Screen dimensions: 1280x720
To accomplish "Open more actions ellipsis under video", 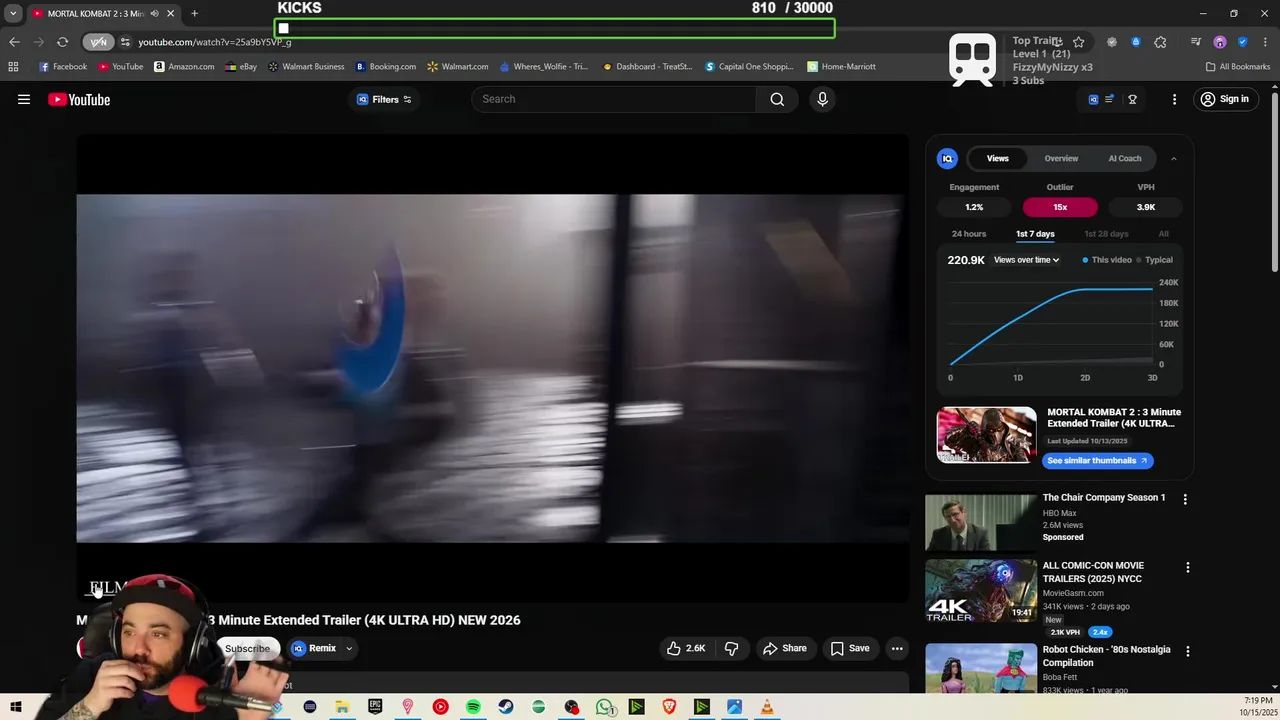I will [x=897, y=648].
